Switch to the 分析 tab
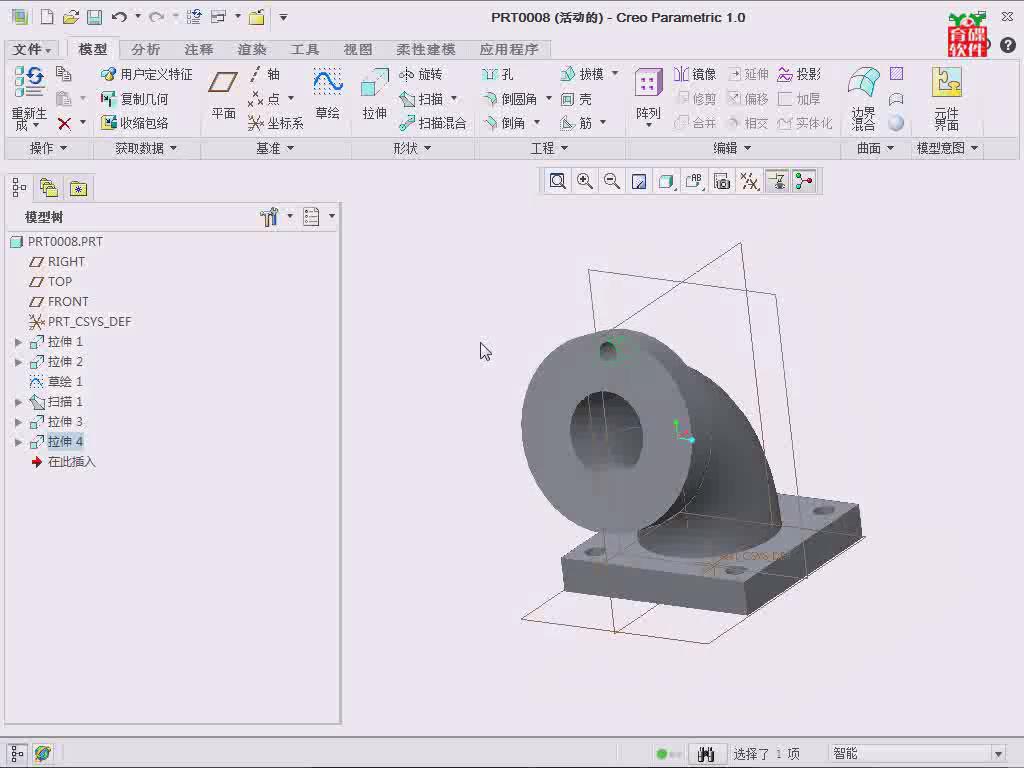 tap(145, 50)
